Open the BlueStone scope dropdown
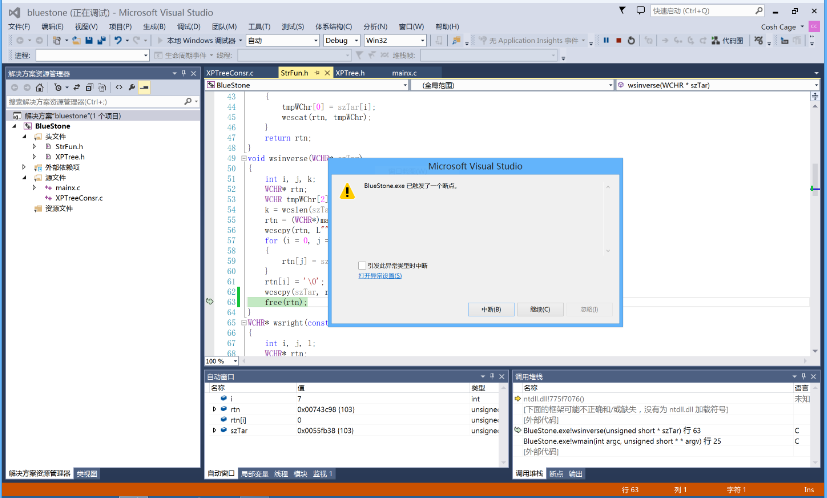 [x=307, y=85]
